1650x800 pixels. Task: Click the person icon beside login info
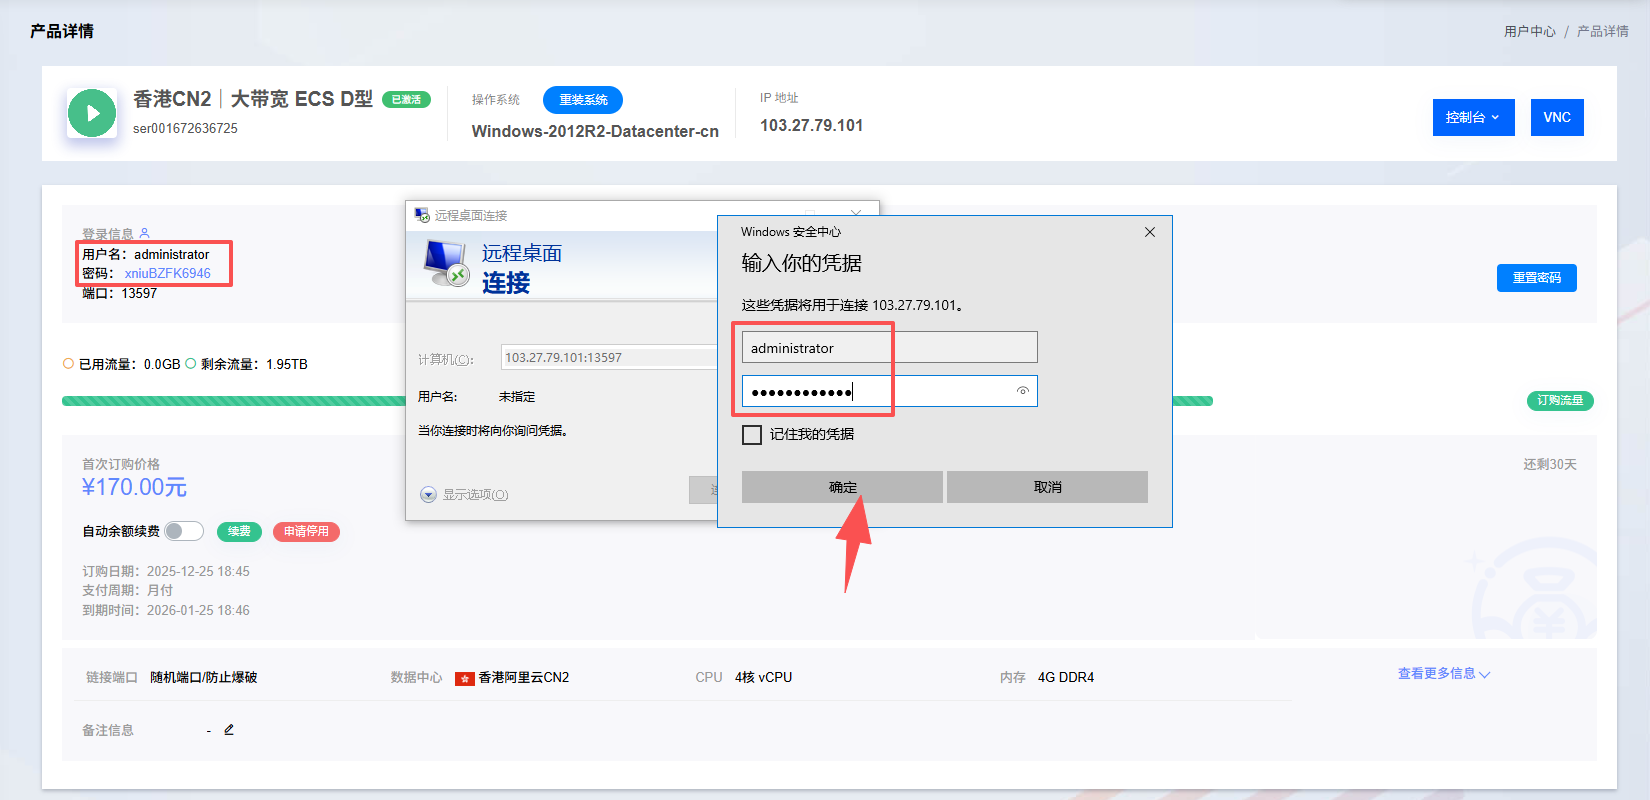tap(144, 233)
